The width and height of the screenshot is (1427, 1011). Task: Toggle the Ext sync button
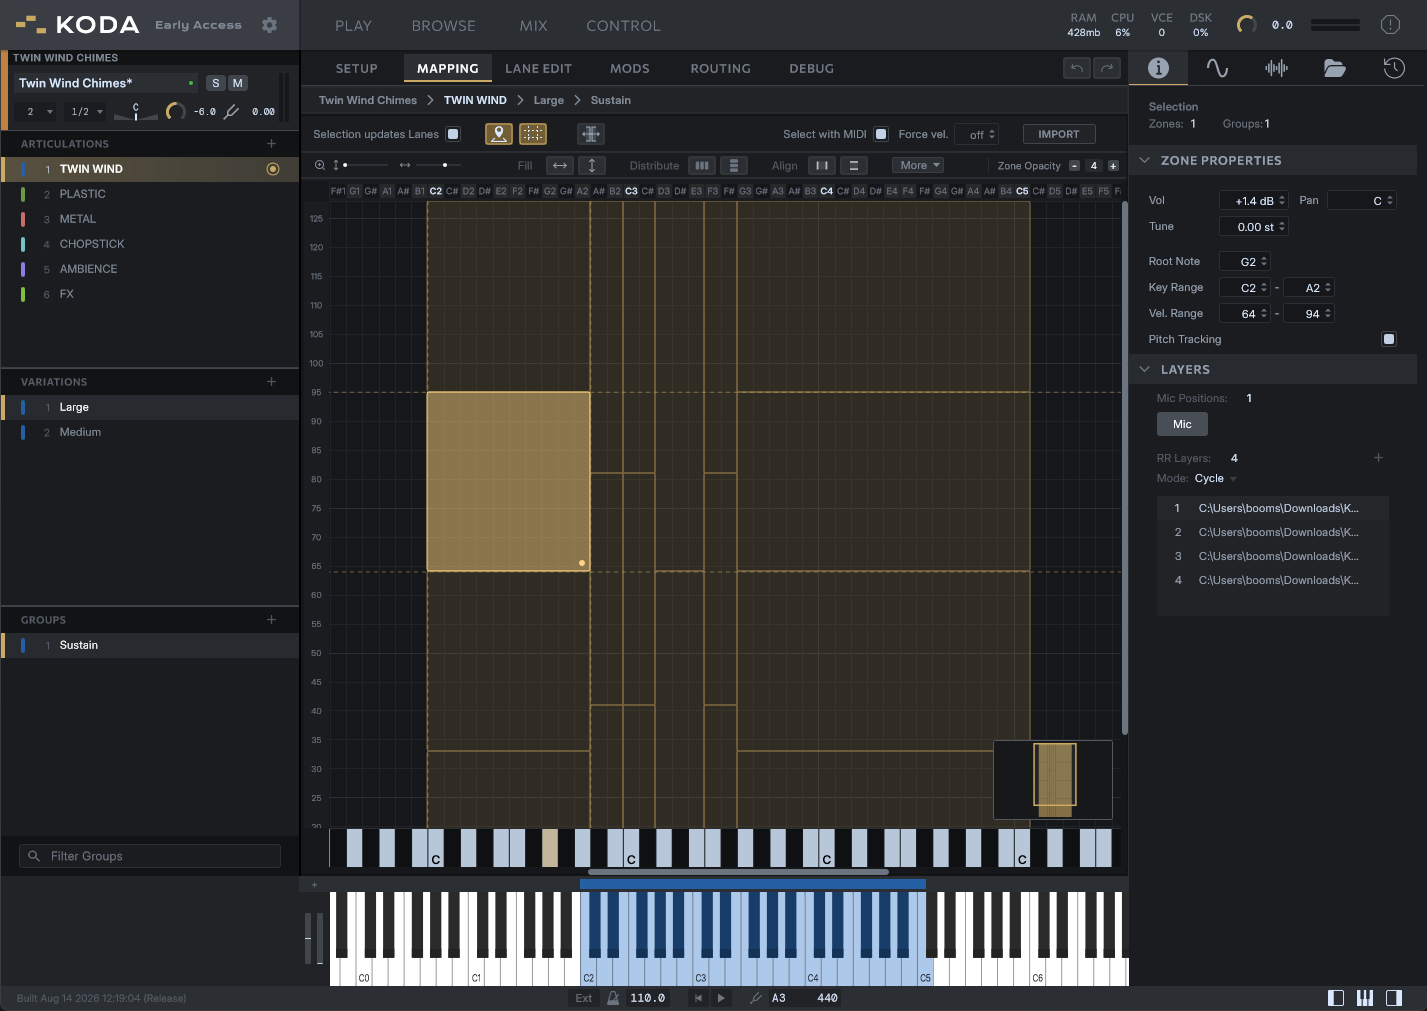click(x=584, y=998)
